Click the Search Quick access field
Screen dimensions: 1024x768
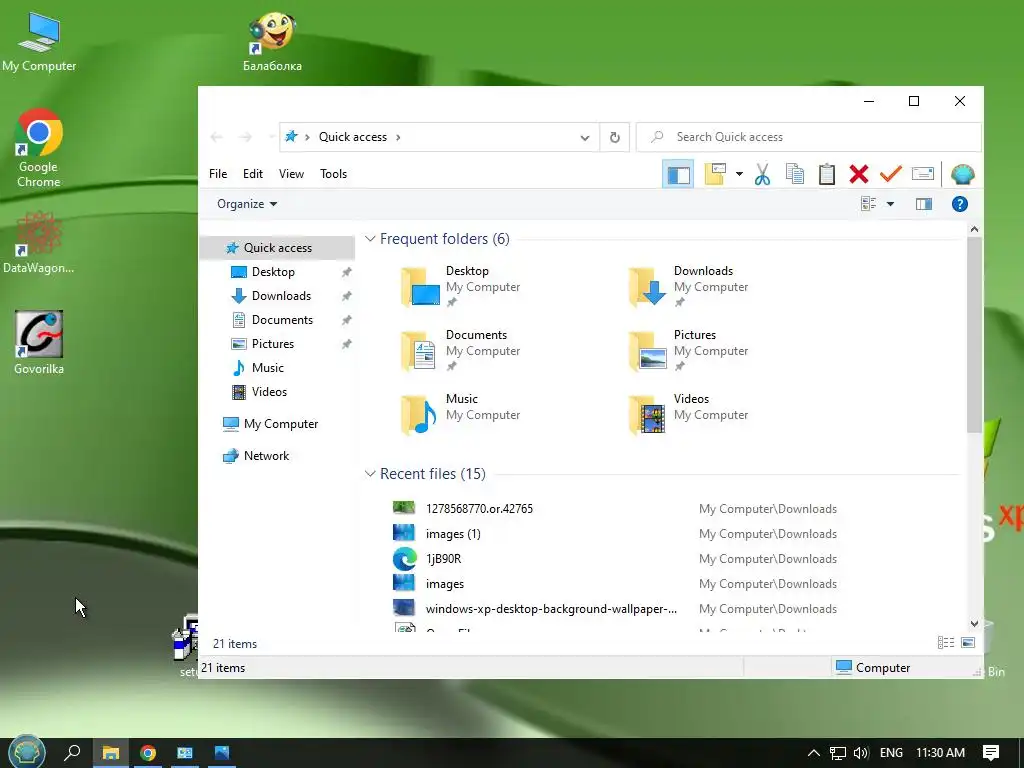pyautogui.click(x=808, y=137)
